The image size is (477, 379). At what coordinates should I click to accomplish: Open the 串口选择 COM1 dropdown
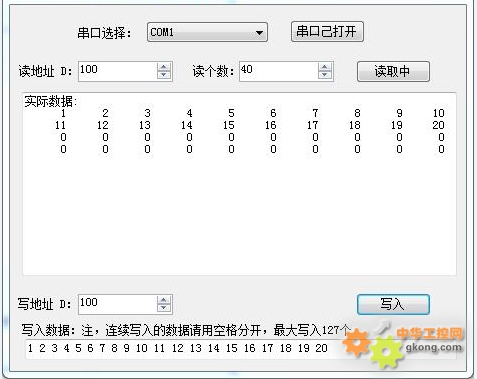tap(207, 32)
